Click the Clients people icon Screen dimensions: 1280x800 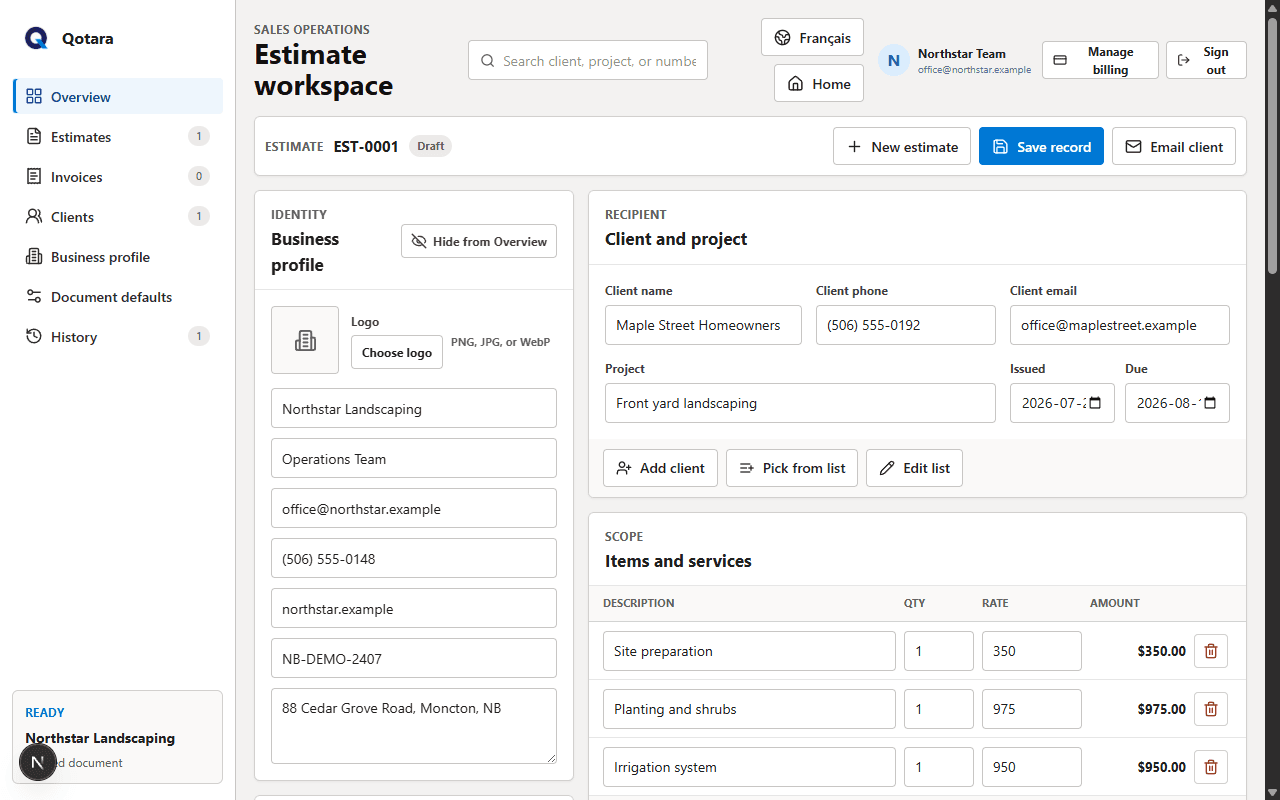click(x=34, y=216)
